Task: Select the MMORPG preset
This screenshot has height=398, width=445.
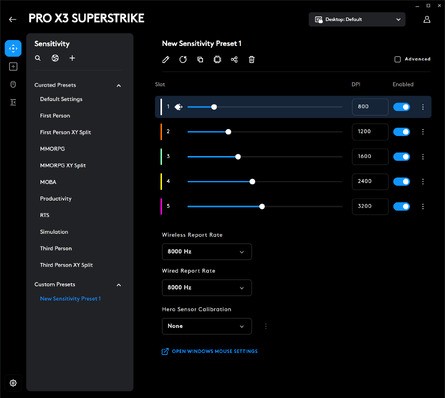Action: click(x=52, y=149)
